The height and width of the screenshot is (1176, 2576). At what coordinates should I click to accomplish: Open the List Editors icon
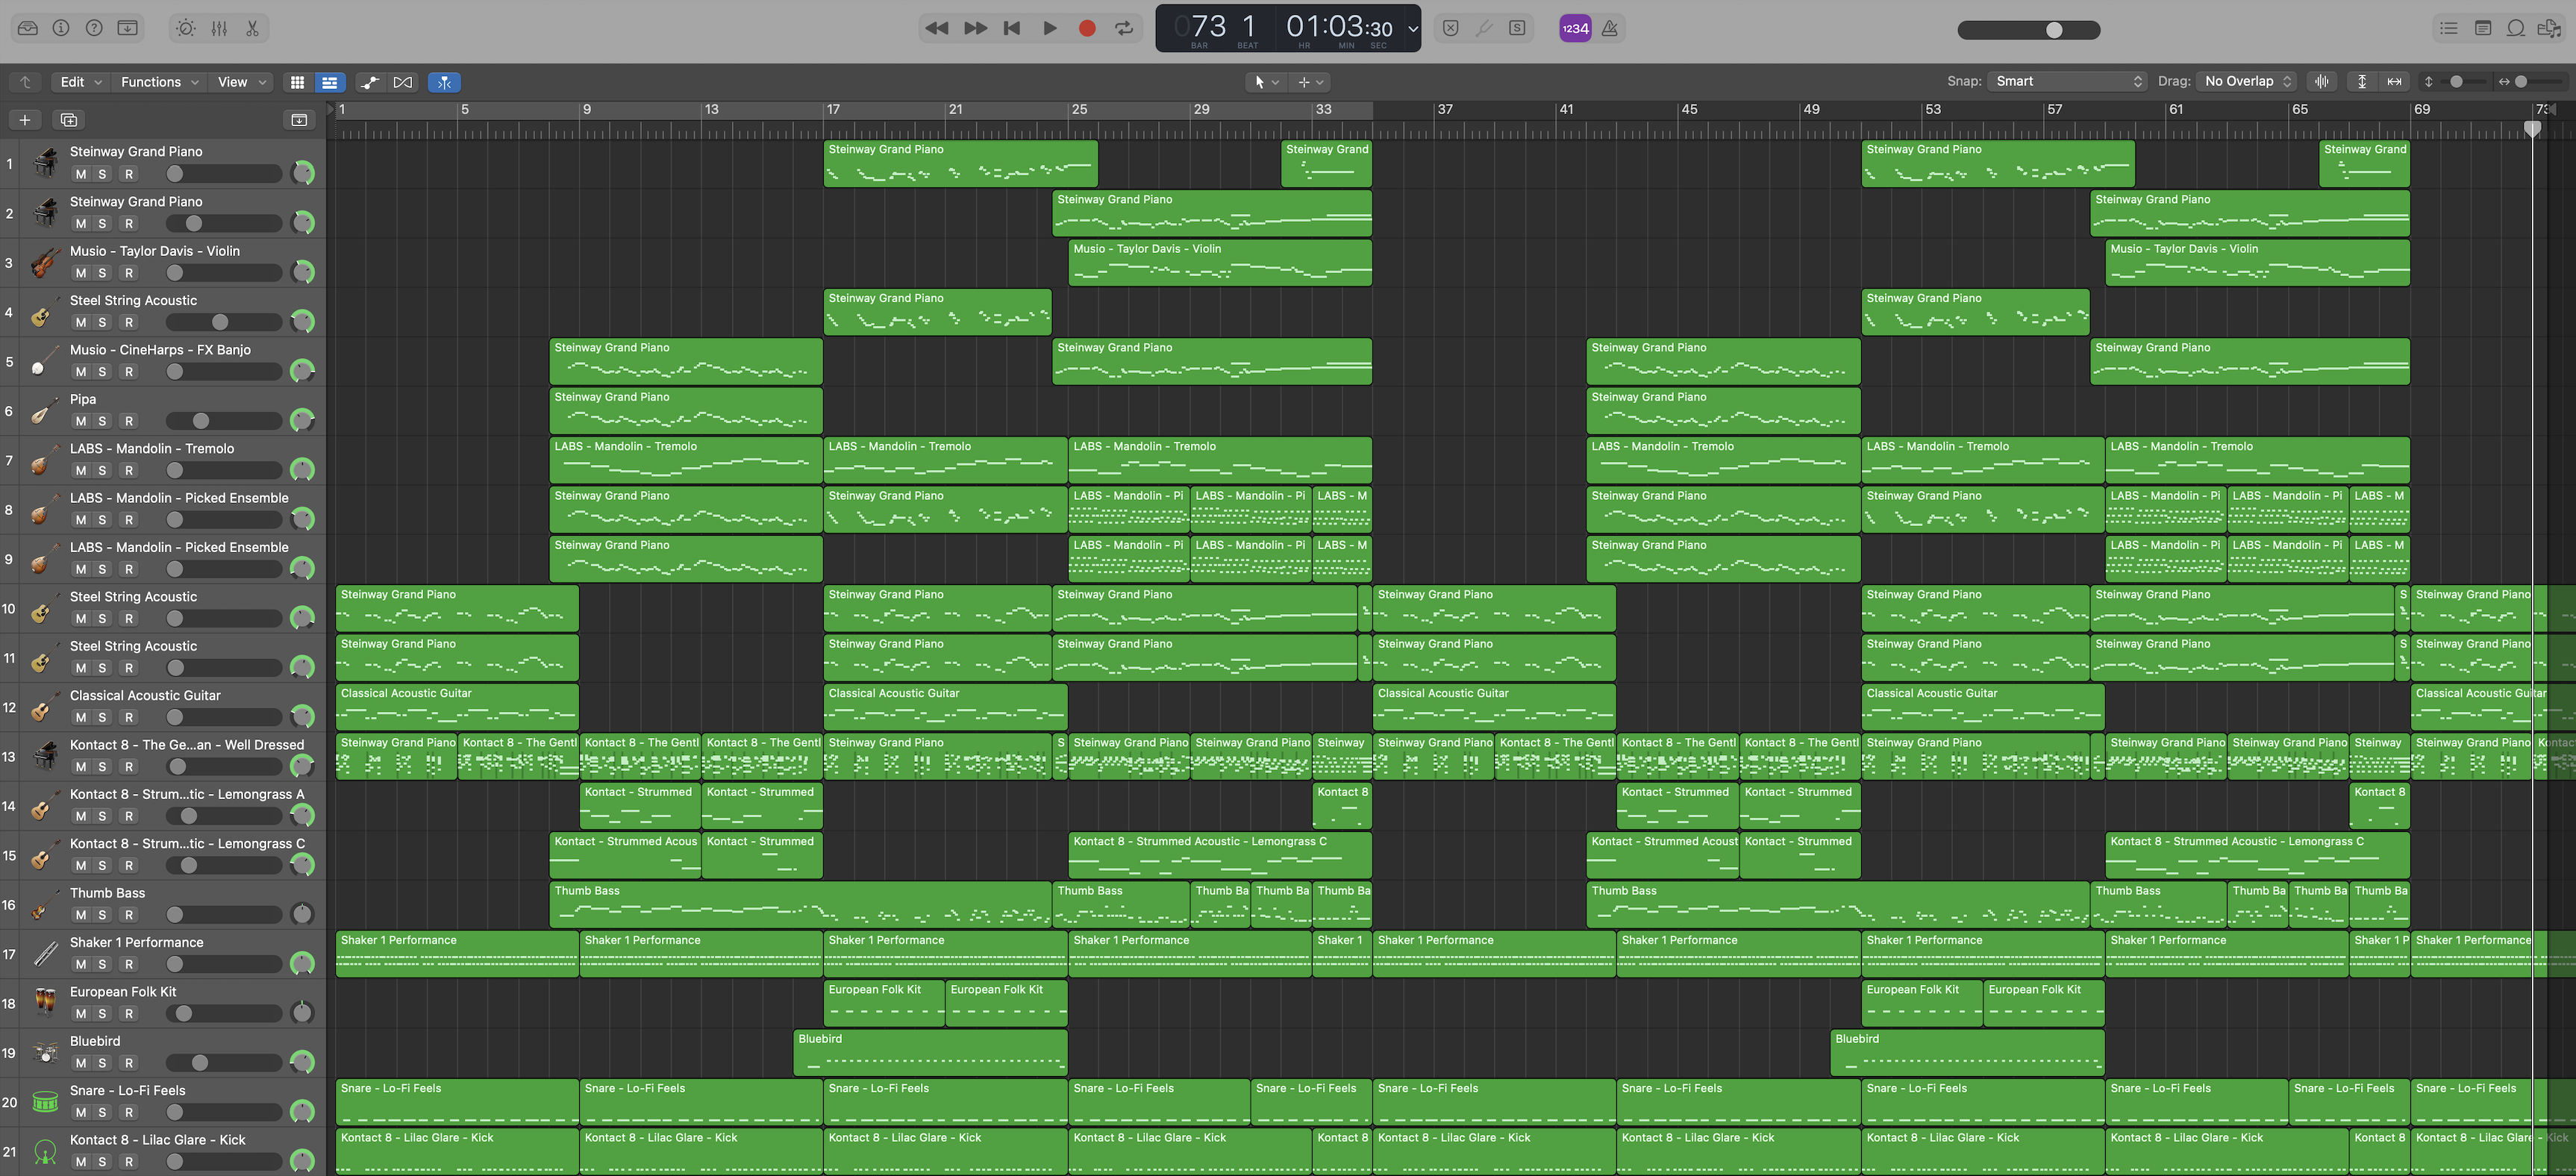2449,28
